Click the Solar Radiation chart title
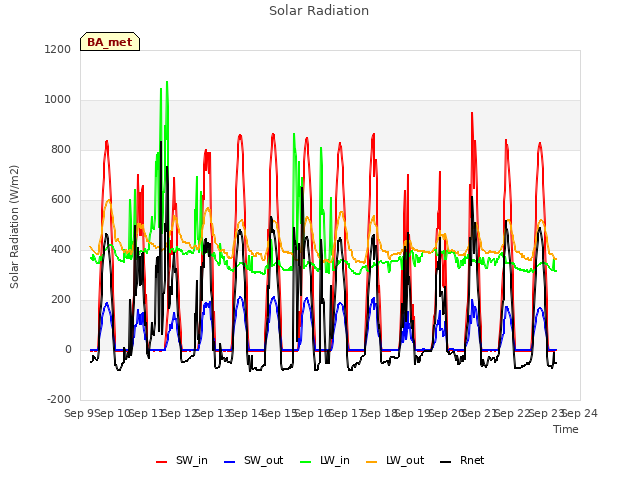Screen dimensions: 640x480 (319, 11)
